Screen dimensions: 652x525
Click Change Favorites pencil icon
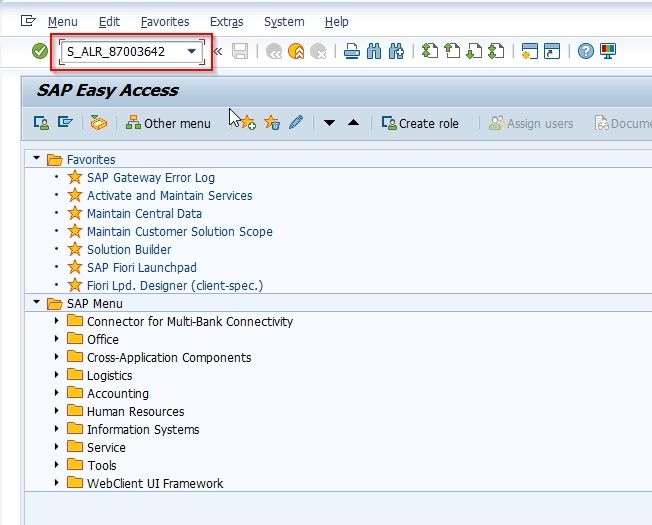296,122
